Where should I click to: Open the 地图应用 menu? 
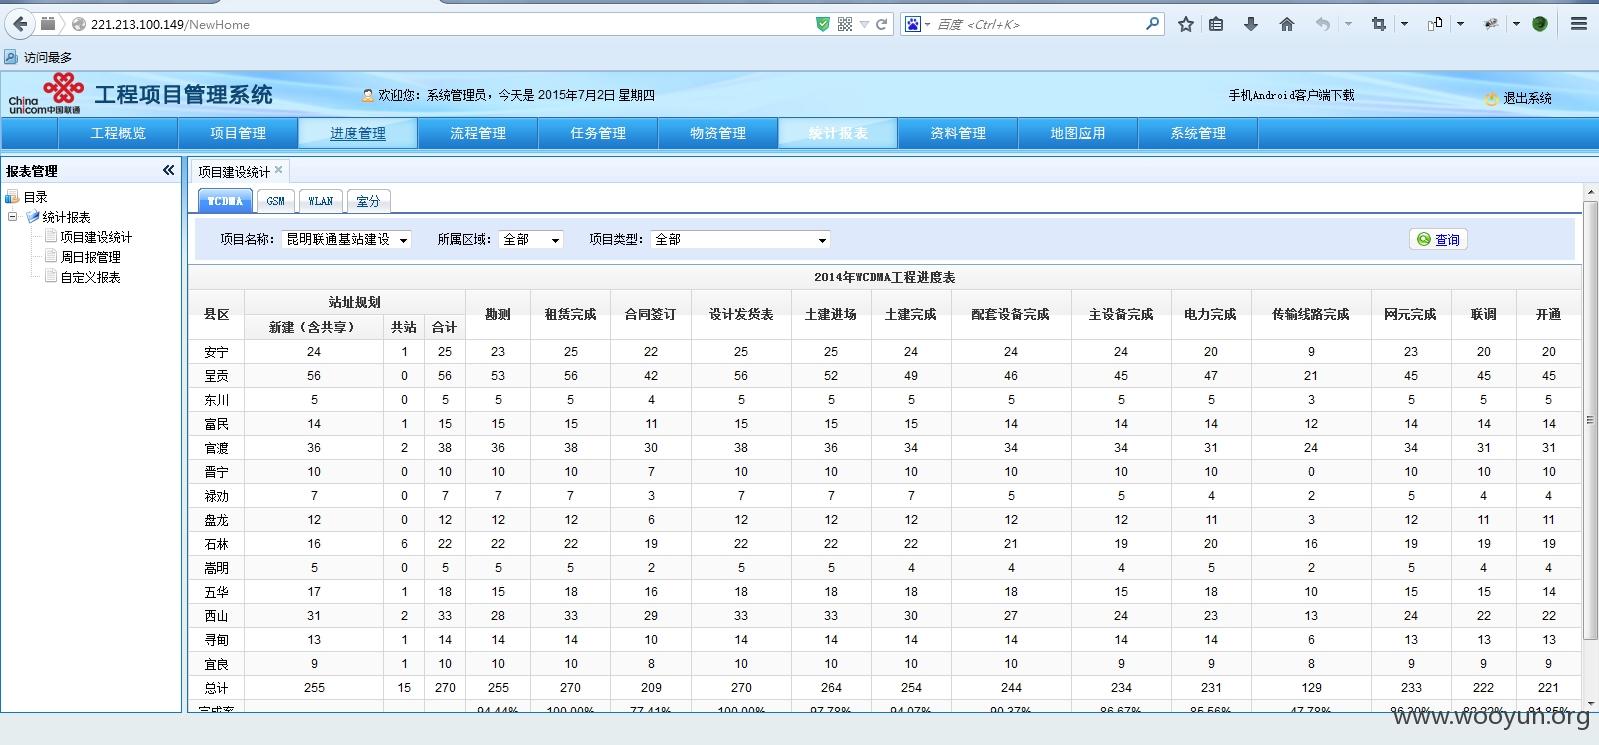pos(1078,133)
